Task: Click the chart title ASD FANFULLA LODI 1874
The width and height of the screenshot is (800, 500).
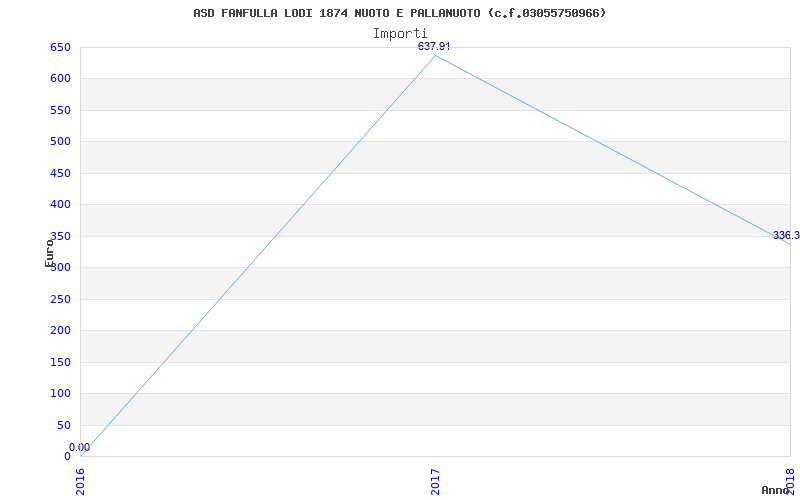Action: [399, 13]
